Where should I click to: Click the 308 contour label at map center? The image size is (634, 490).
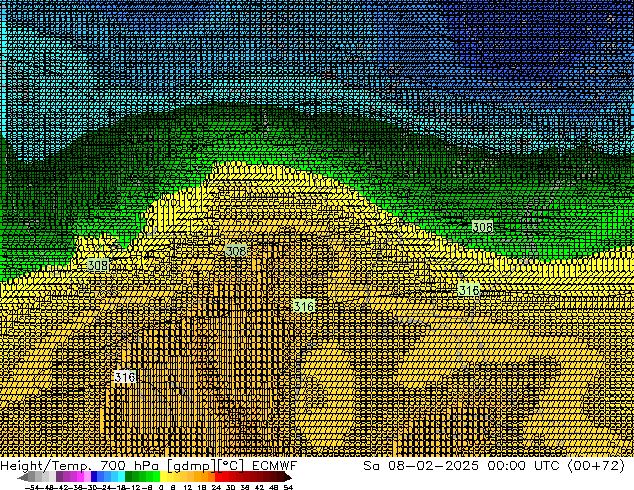click(236, 251)
